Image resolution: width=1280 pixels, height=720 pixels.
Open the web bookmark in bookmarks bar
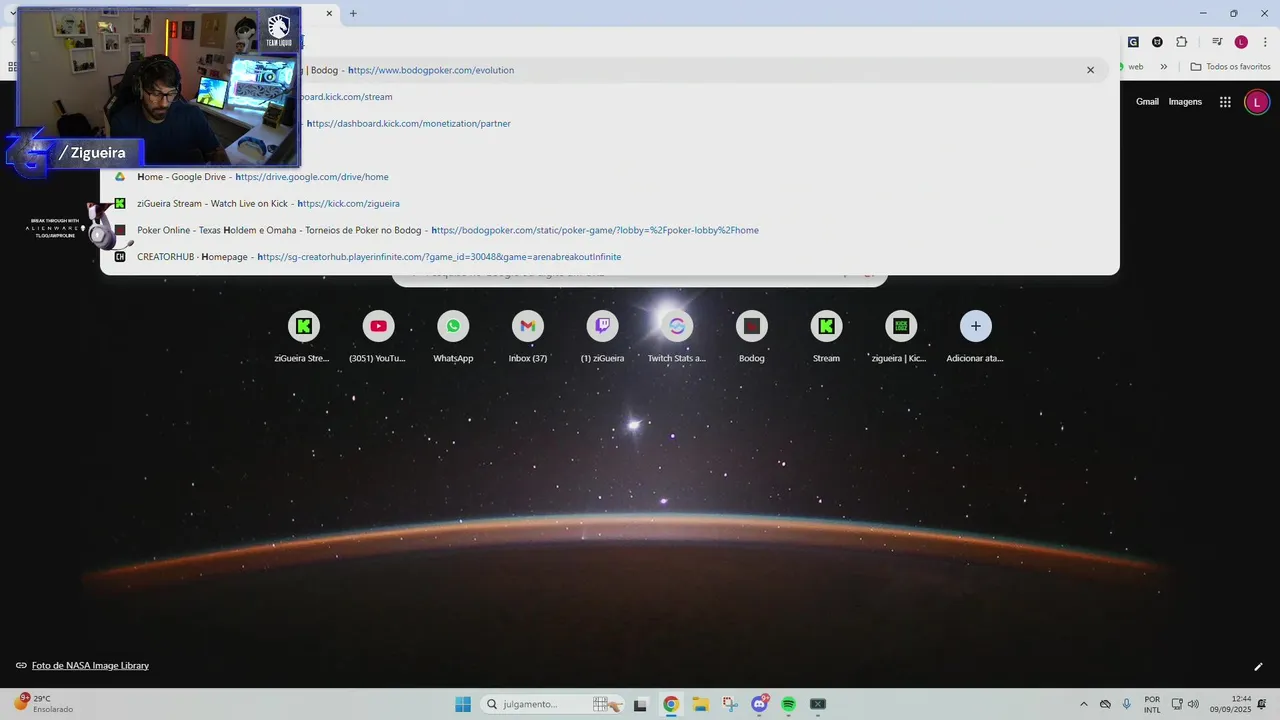pyautogui.click(x=1132, y=67)
